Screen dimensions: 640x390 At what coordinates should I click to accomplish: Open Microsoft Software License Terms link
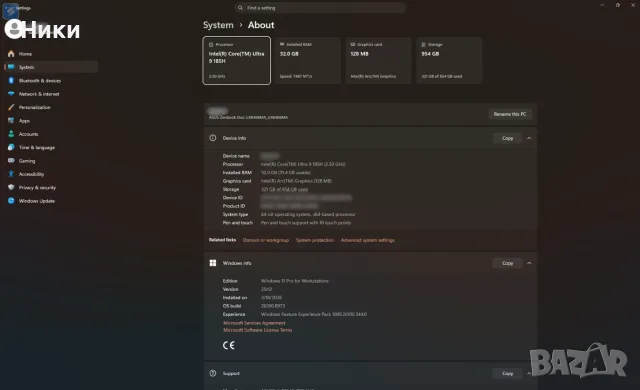pos(258,330)
